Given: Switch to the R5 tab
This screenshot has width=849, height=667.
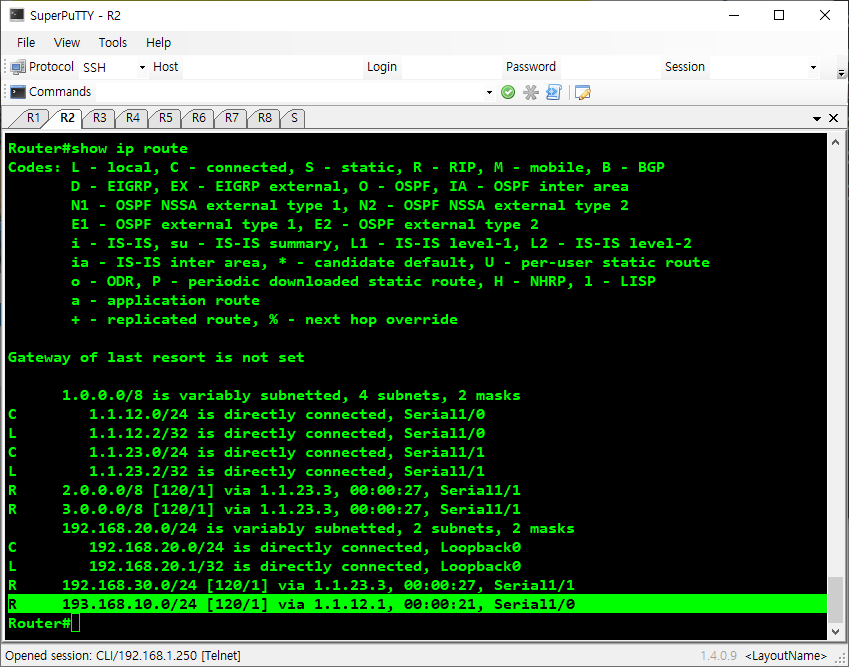Looking at the screenshot, I should 166,118.
